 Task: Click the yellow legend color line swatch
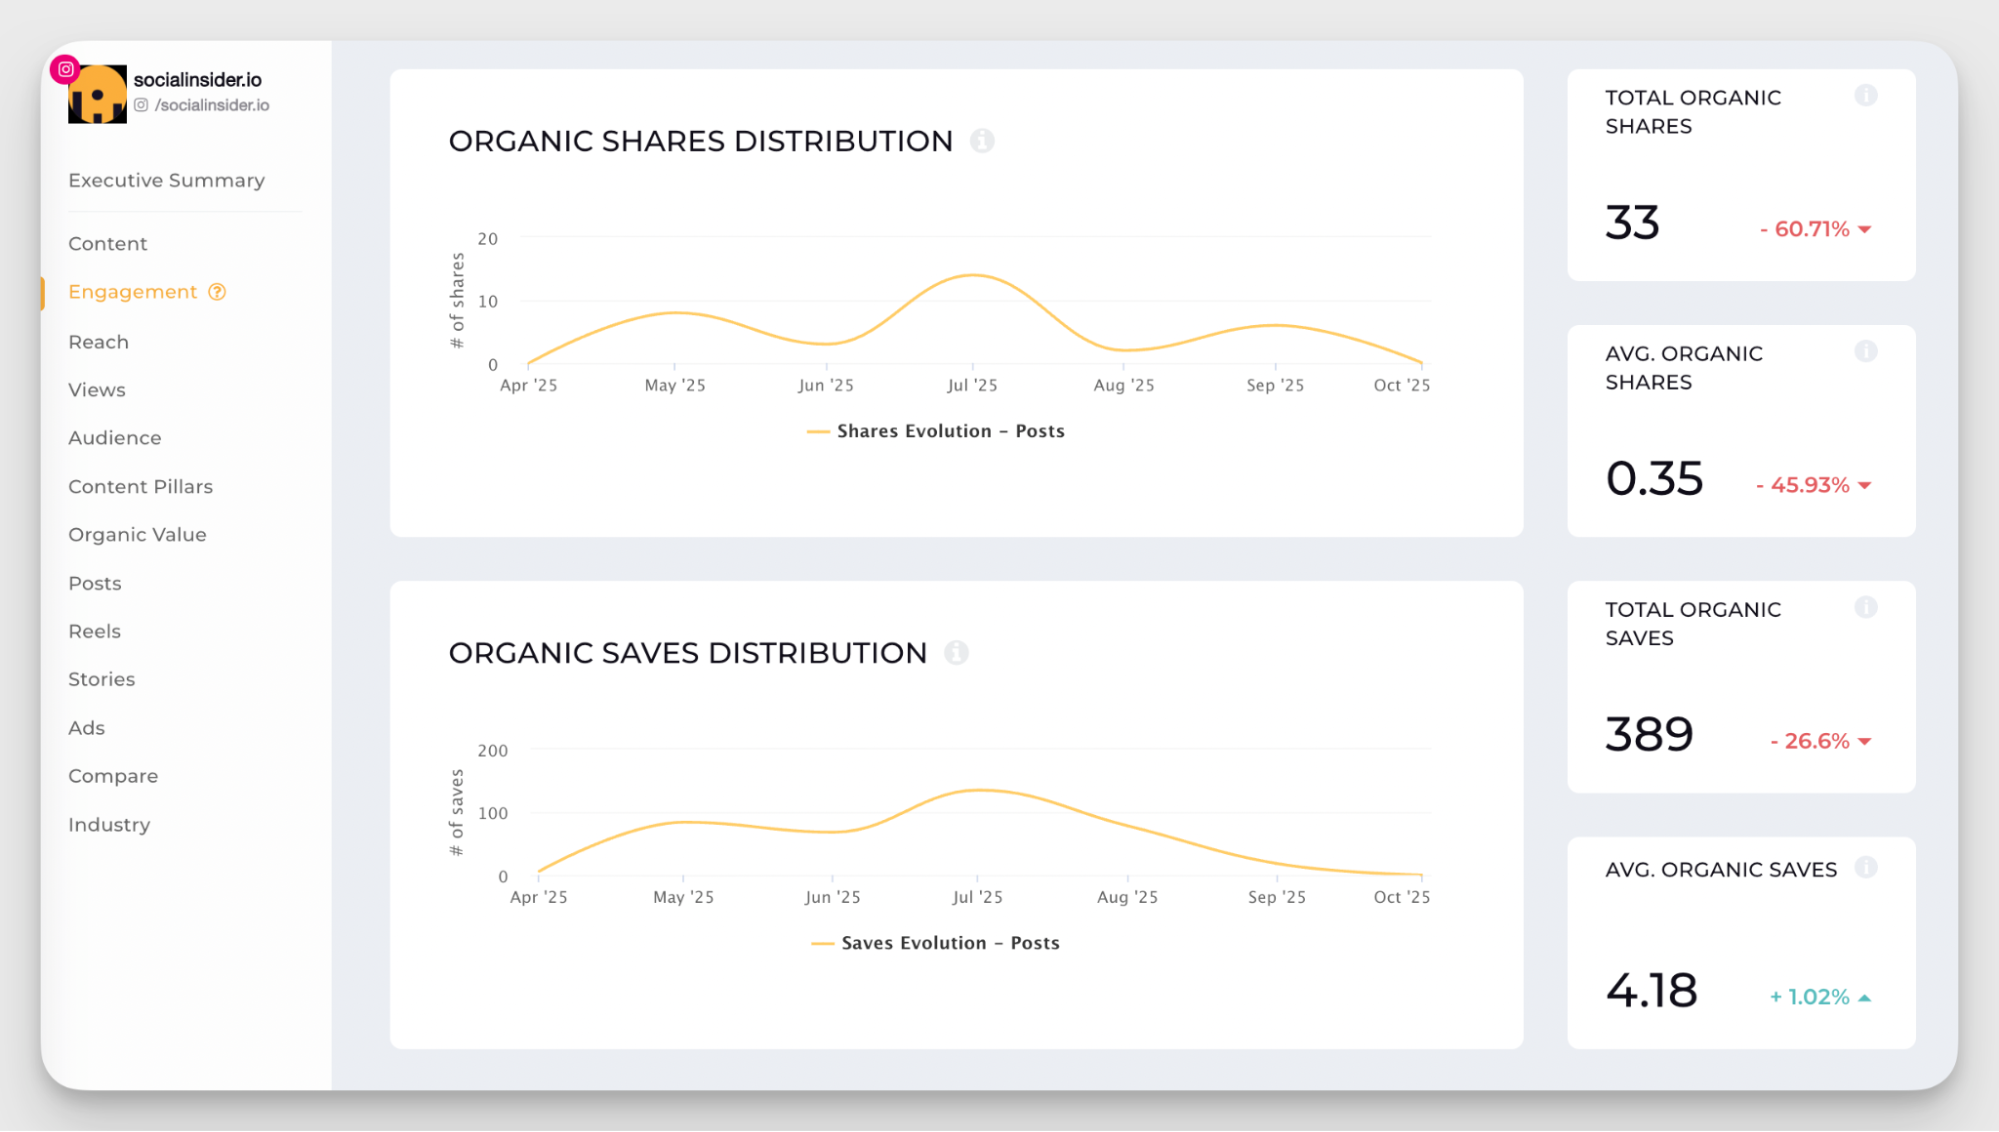click(818, 431)
